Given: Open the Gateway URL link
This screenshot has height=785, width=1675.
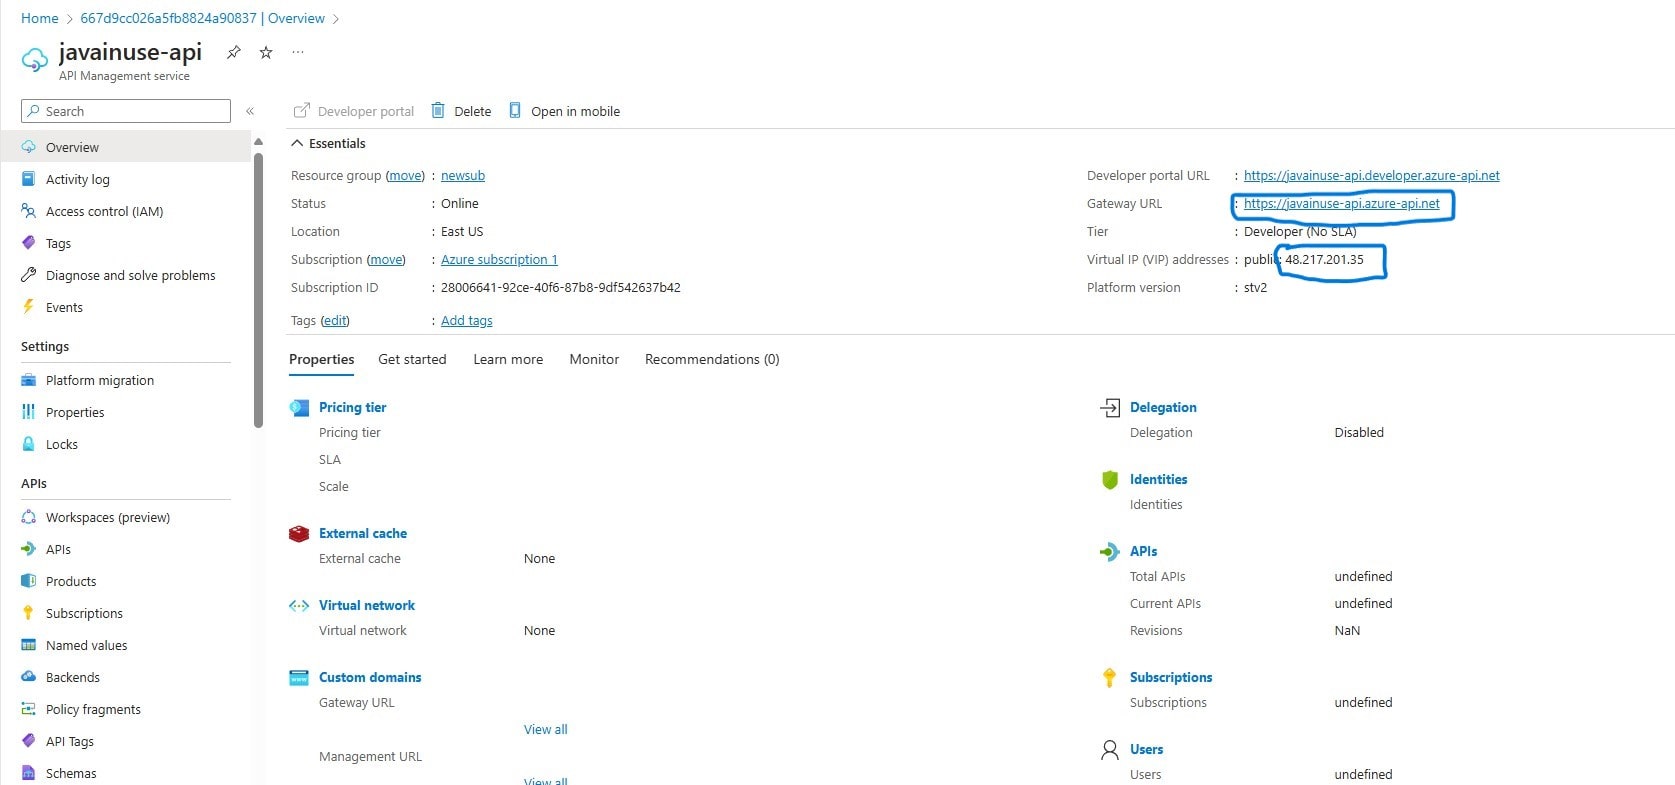Looking at the screenshot, I should point(1342,203).
